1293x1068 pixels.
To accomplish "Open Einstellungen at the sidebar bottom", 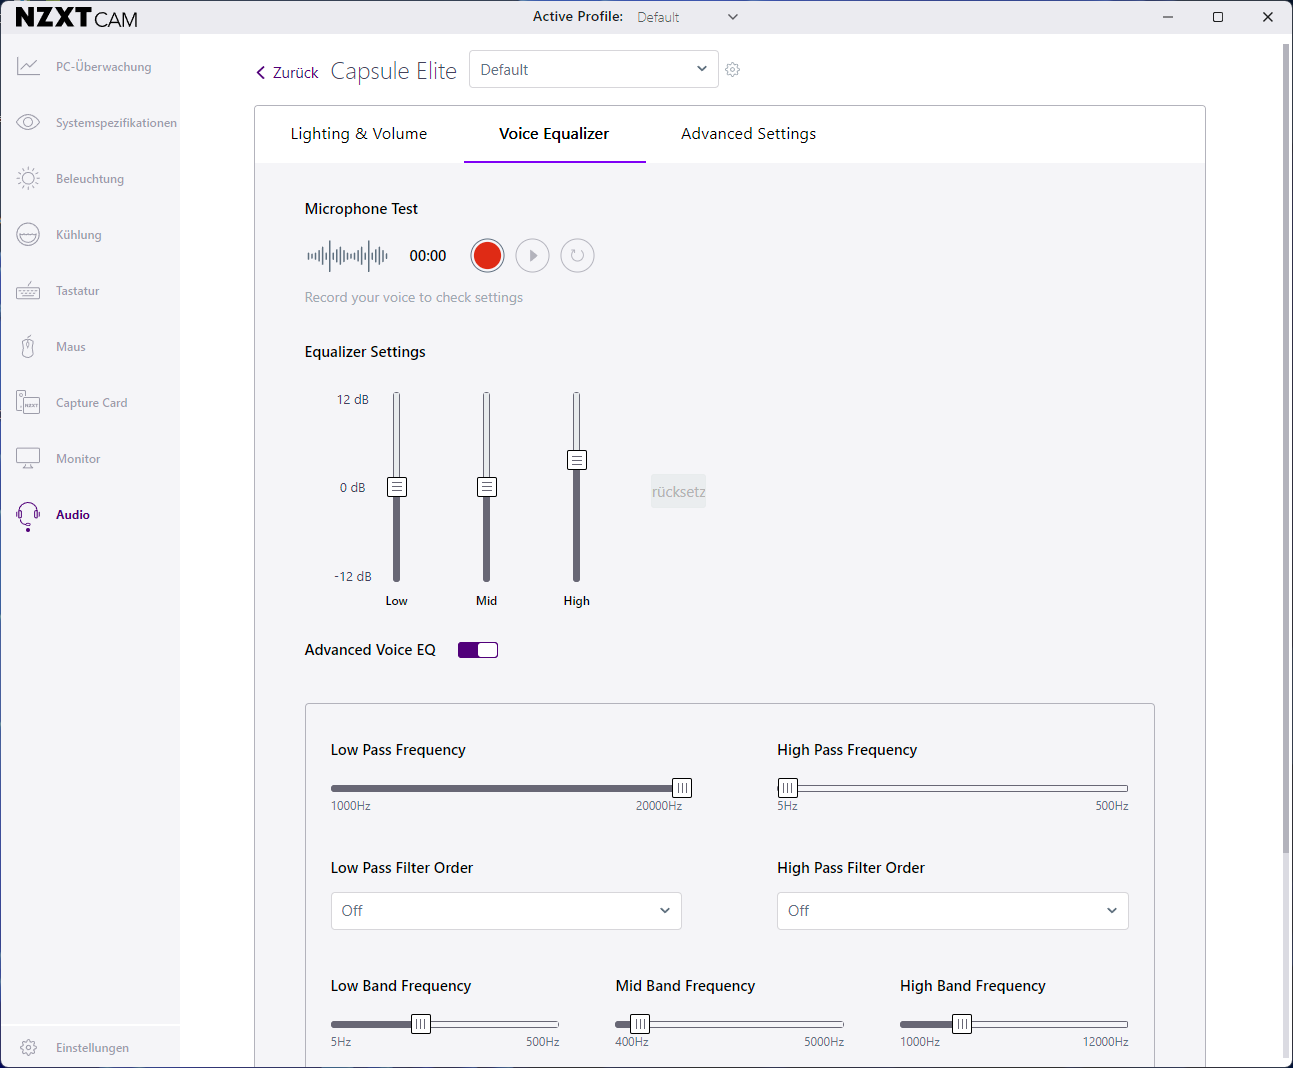I will coord(92,1048).
